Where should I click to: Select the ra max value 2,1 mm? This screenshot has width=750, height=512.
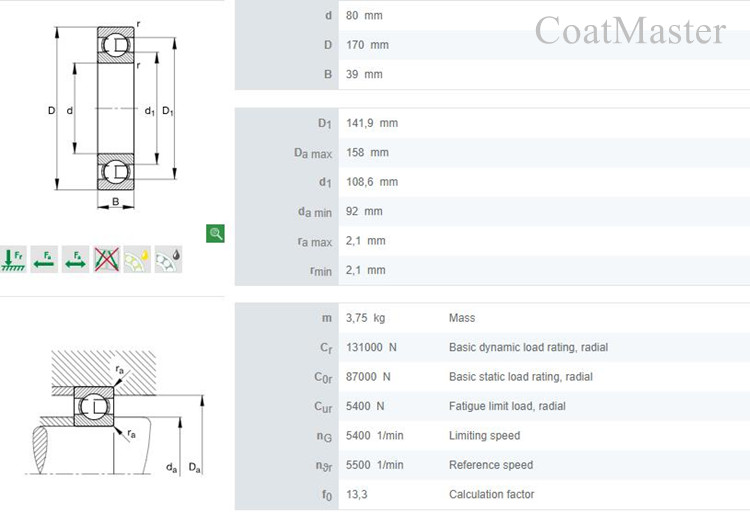click(x=365, y=241)
